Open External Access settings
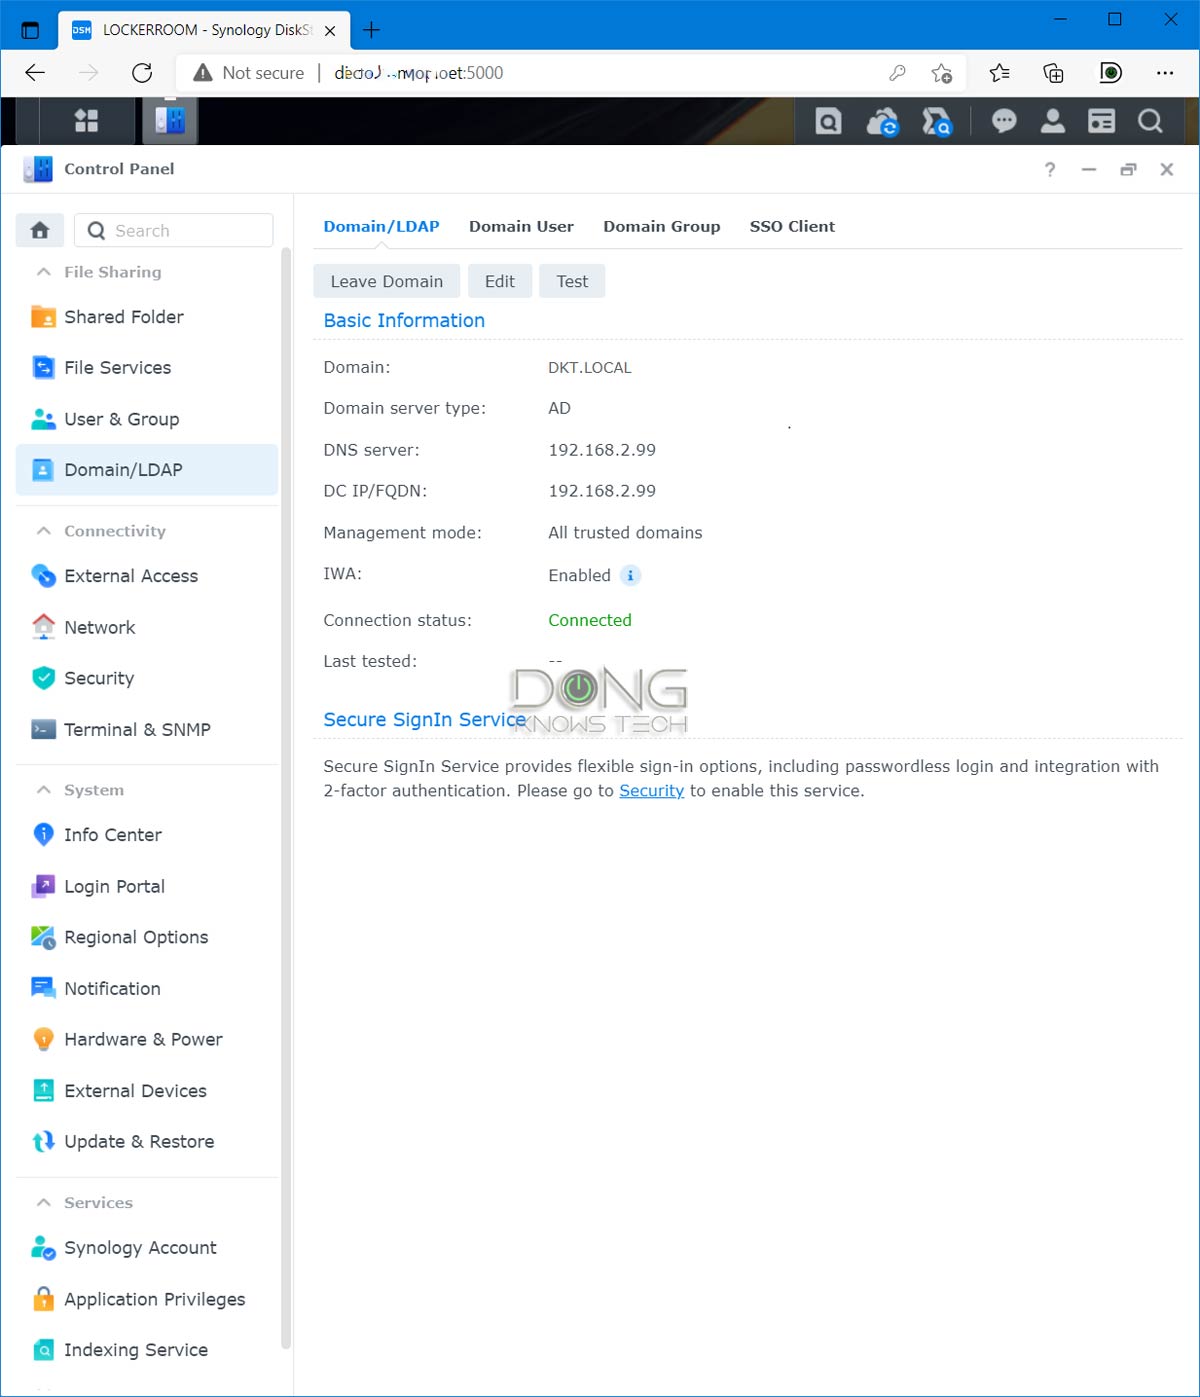This screenshot has width=1200, height=1397. pos(147,576)
